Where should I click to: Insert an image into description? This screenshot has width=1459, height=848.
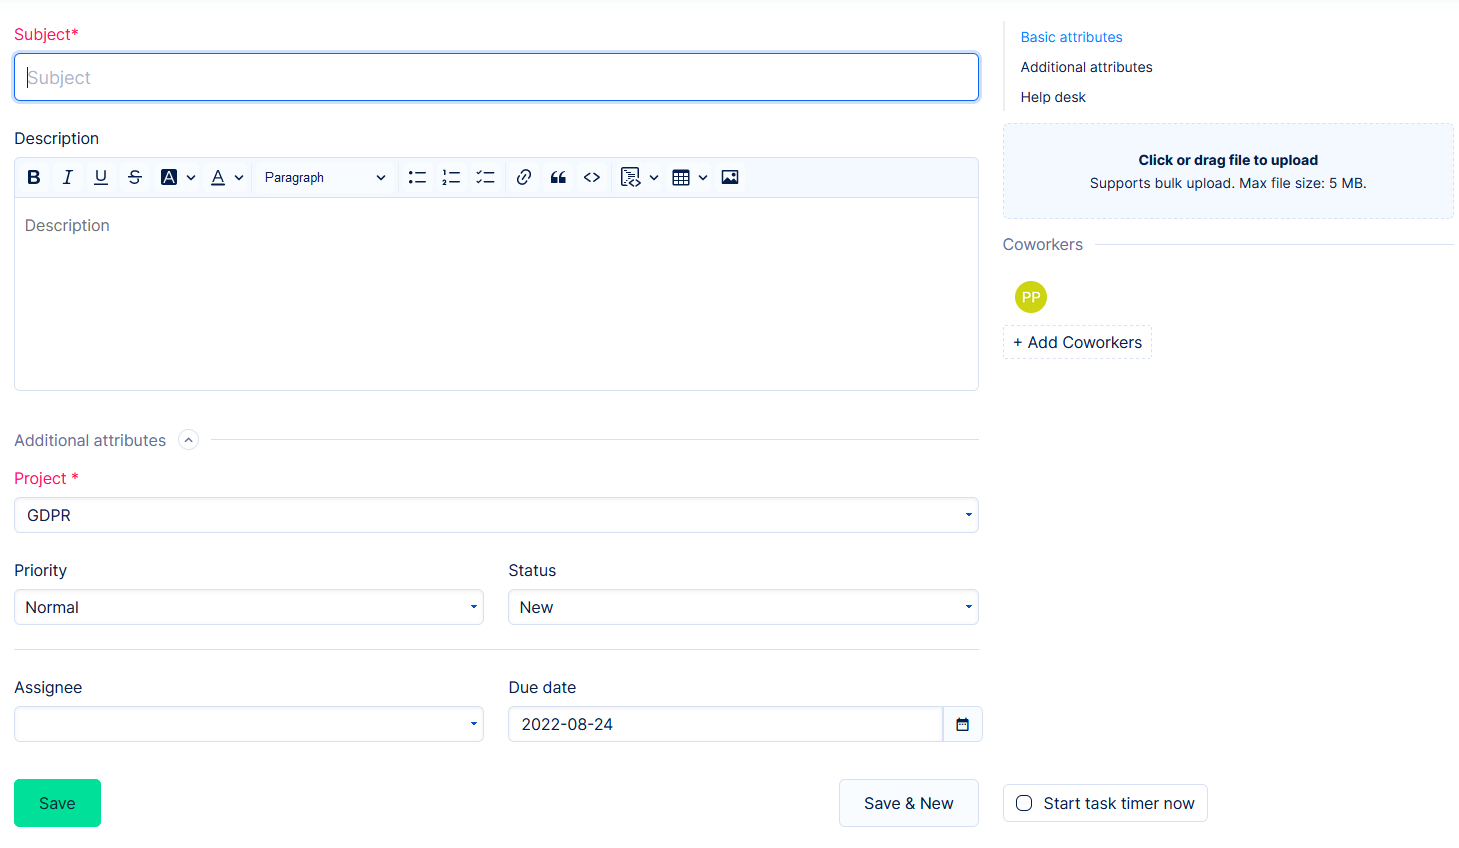coord(730,177)
